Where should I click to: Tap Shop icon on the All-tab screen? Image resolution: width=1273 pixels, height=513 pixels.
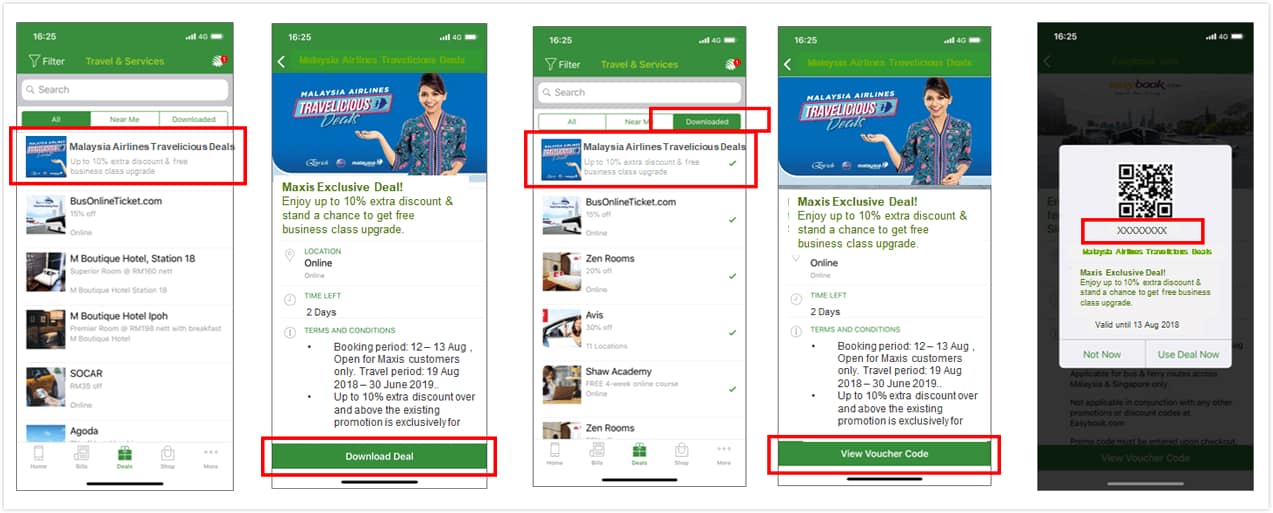tap(168, 457)
